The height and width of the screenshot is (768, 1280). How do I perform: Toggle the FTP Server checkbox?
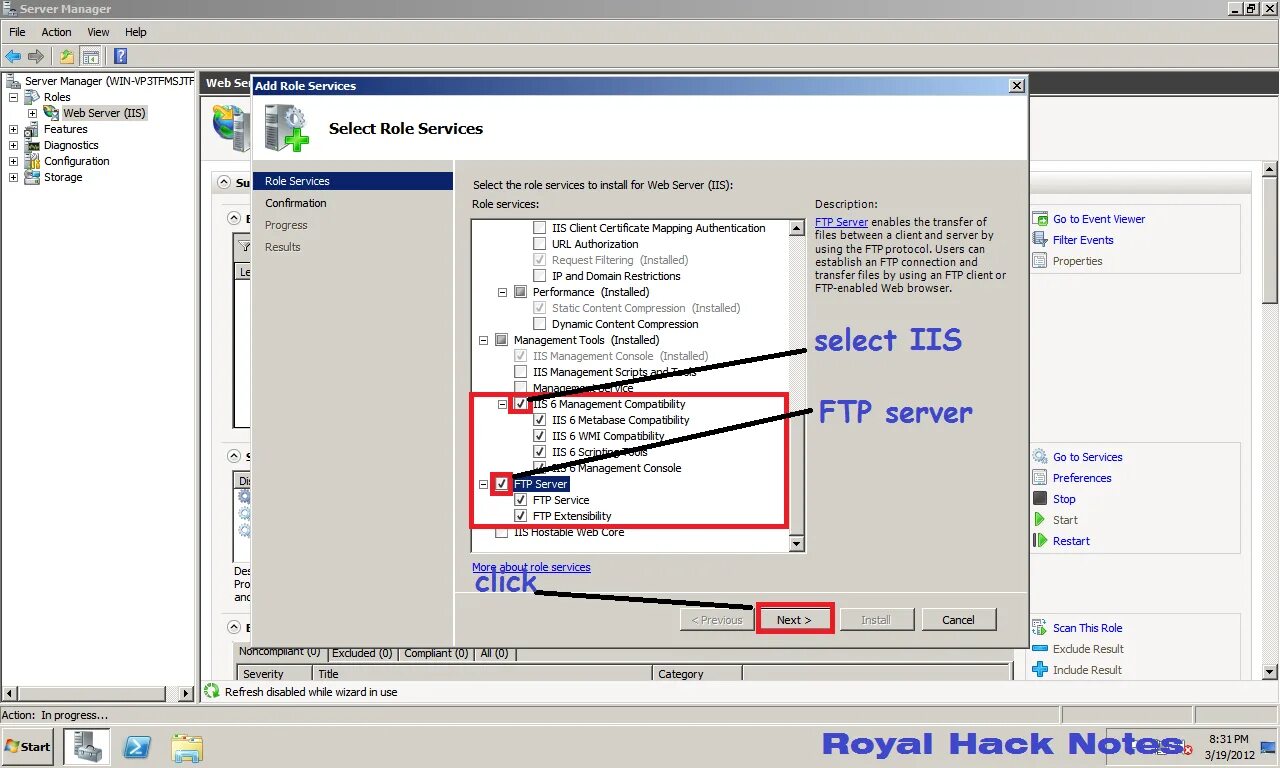tap(501, 484)
